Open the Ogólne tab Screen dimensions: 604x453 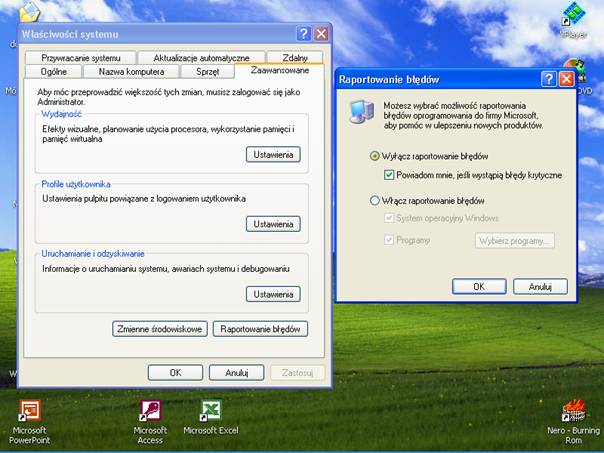click(54, 72)
